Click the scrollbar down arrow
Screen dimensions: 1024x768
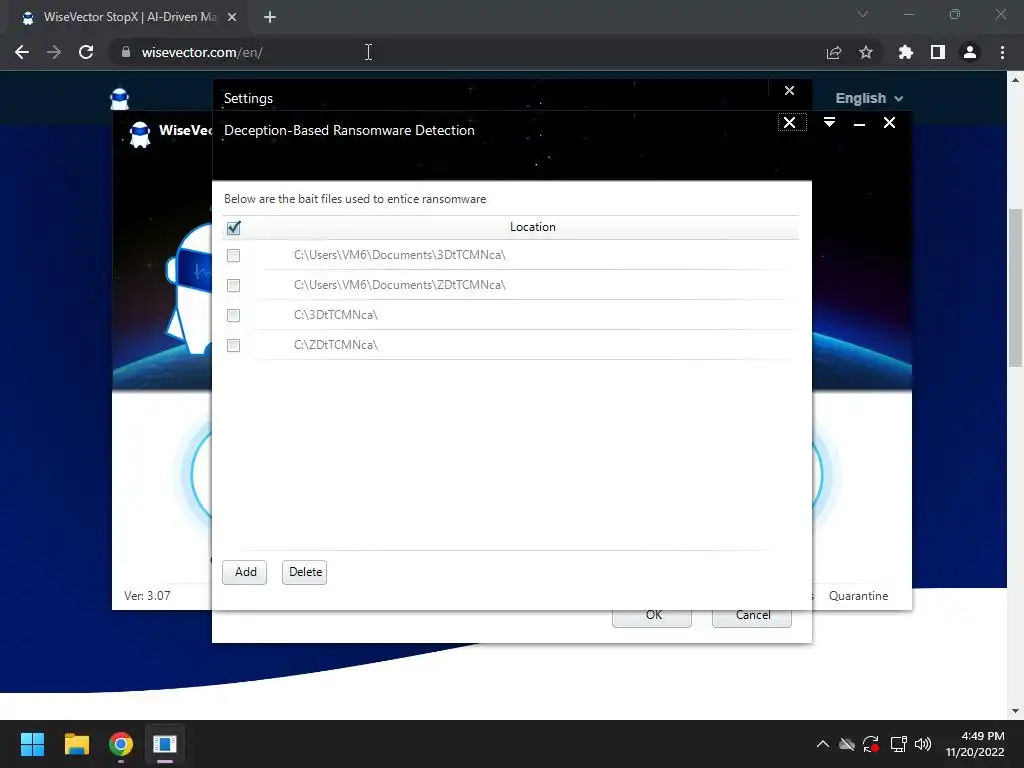tap(1015, 711)
